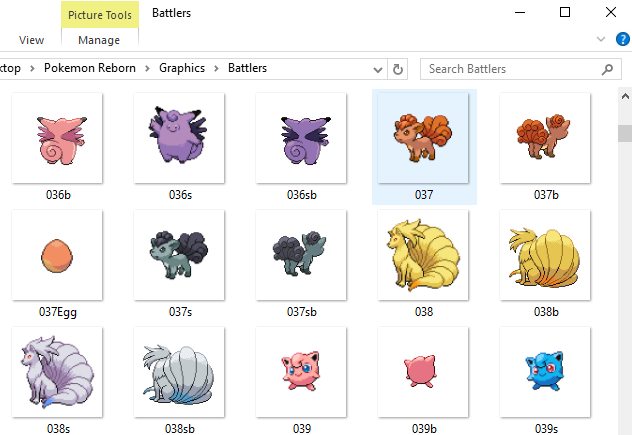Click the magnifier icon in Search Battlers
The image size is (632, 435).
pos(607,69)
